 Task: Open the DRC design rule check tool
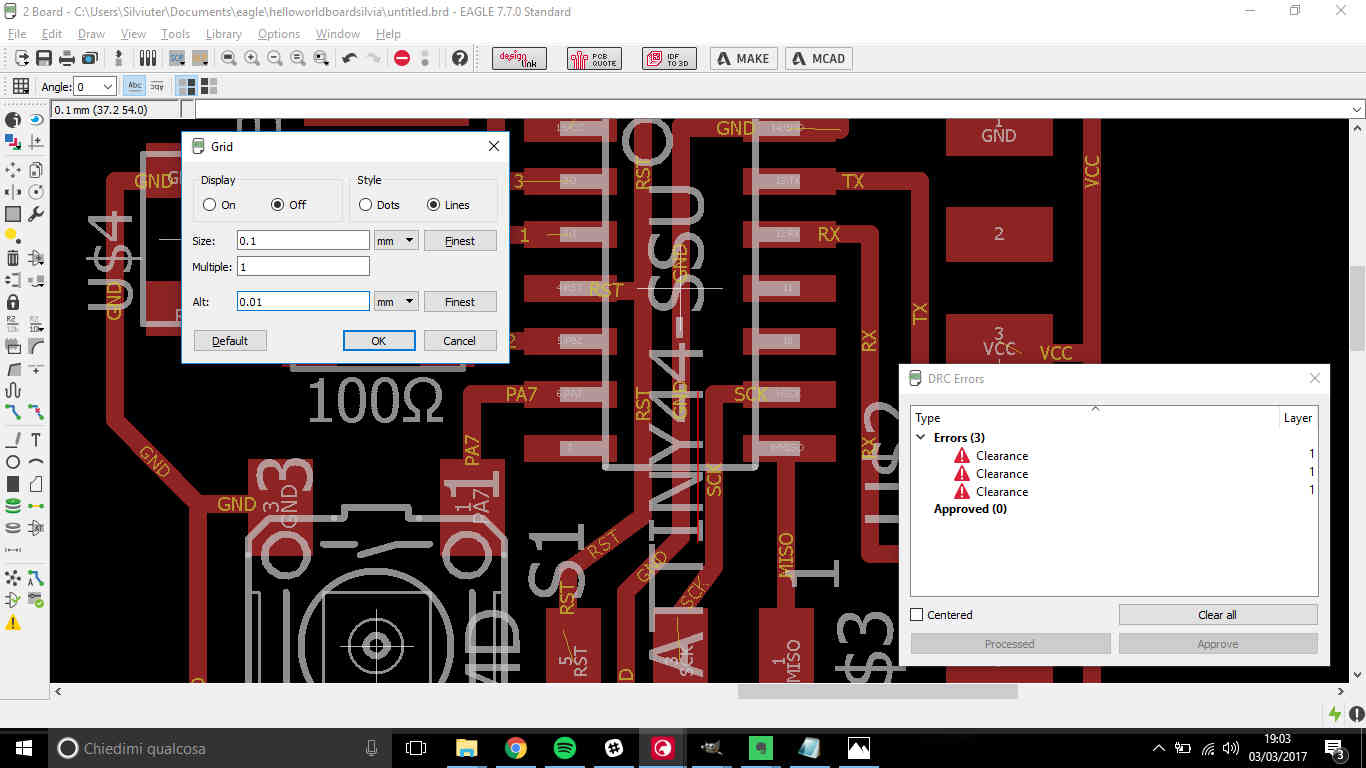pyautogui.click(x=36, y=601)
